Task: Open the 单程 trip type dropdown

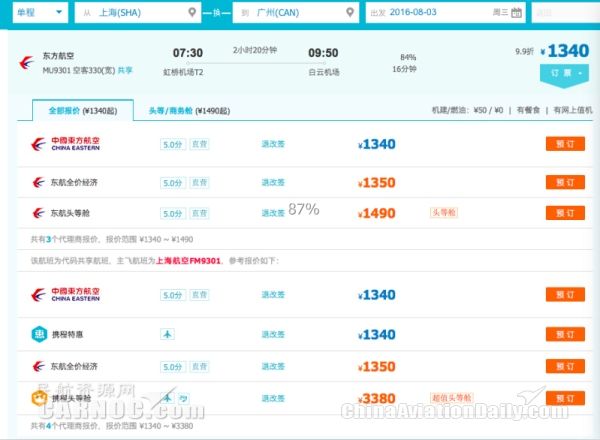Action: tap(40, 12)
